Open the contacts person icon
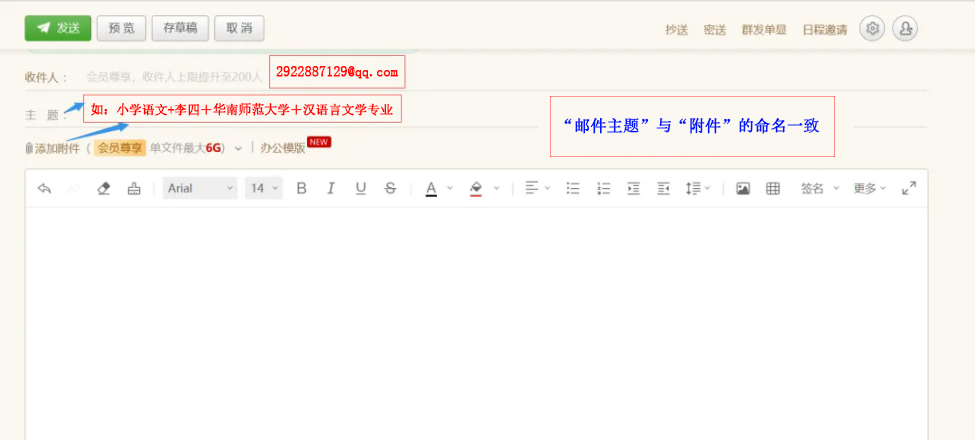Screen dimensions: 975x440 905,29
